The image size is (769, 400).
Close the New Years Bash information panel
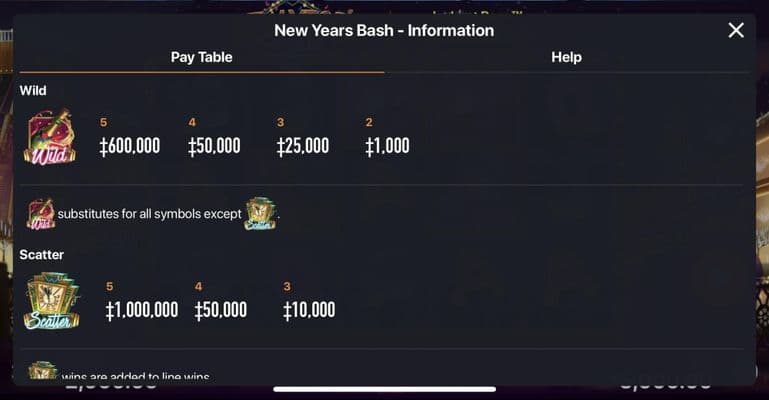point(736,30)
